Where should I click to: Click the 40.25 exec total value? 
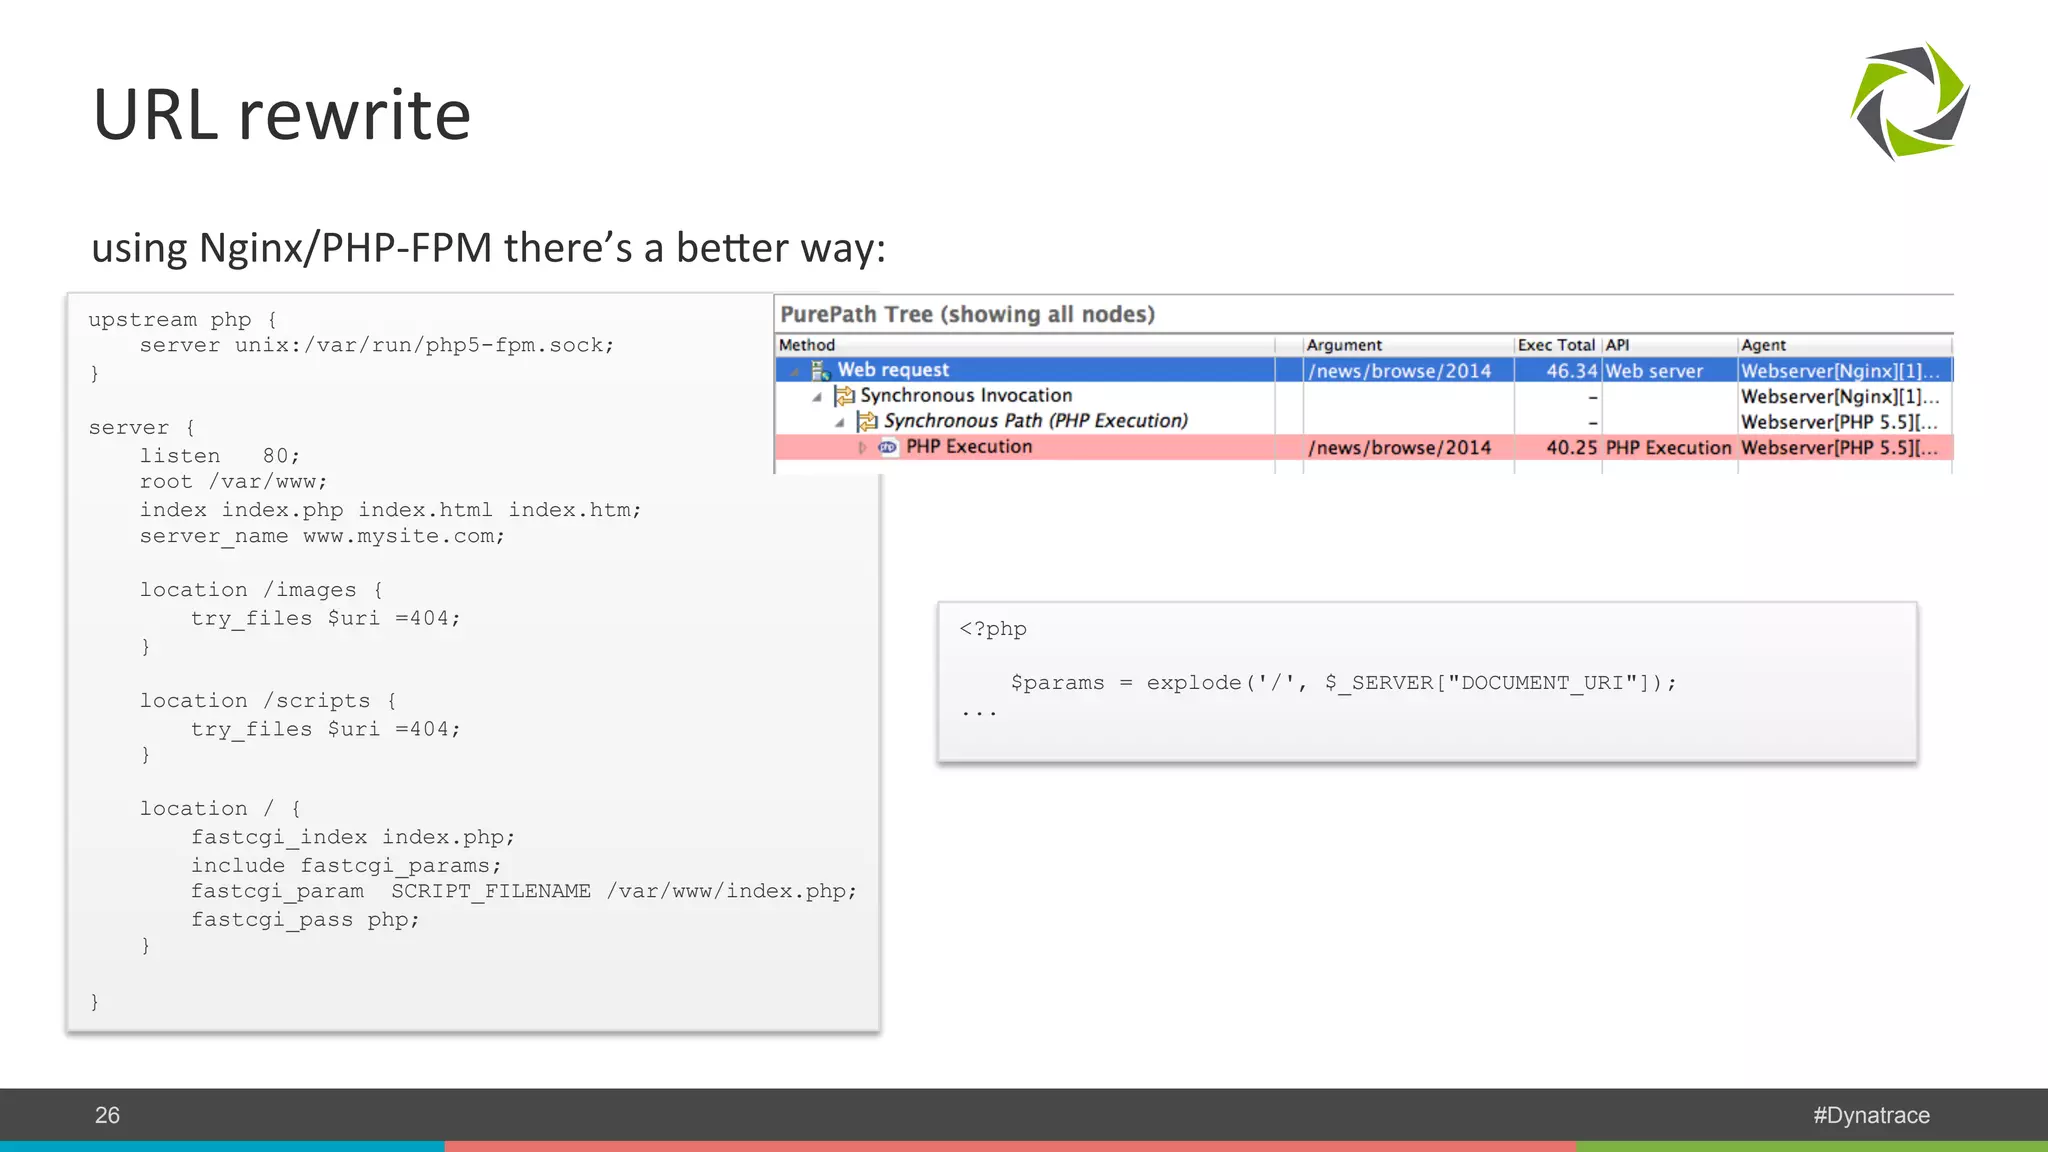coord(1572,448)
